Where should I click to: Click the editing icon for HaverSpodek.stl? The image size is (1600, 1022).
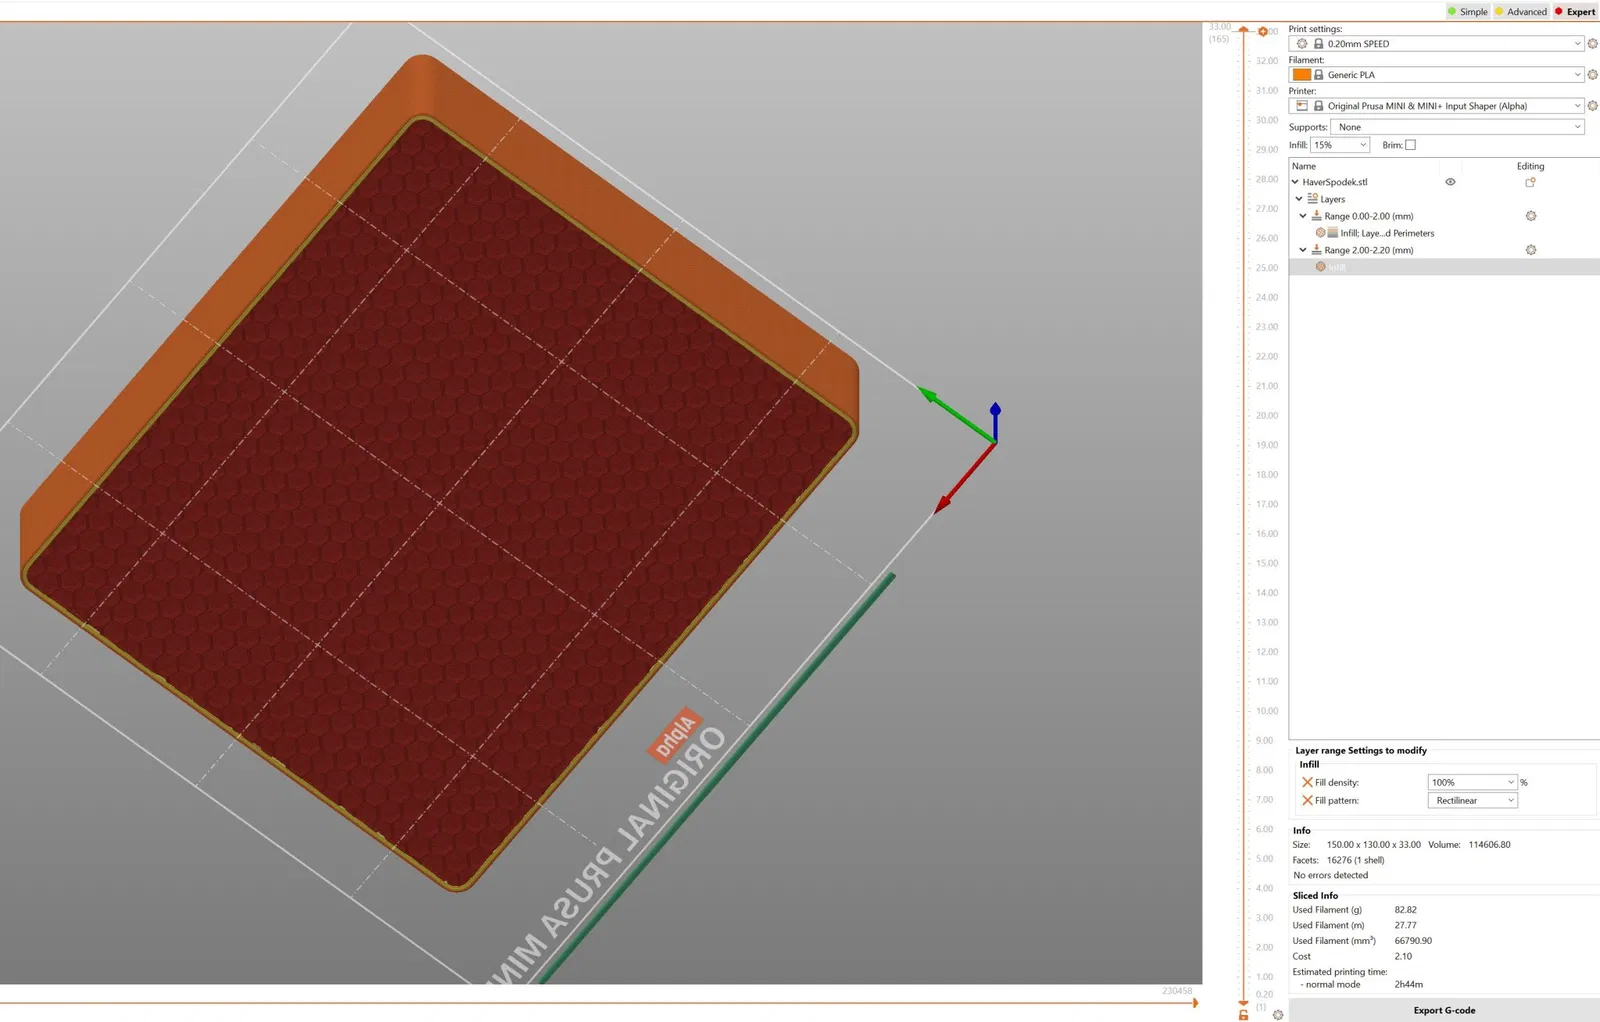tap(1530, 182)
